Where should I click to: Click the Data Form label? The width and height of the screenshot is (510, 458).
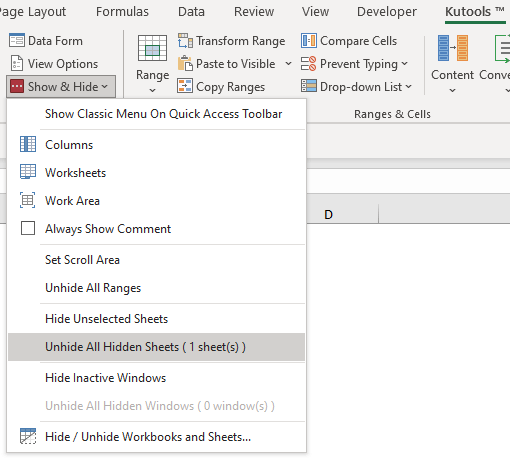55,41
